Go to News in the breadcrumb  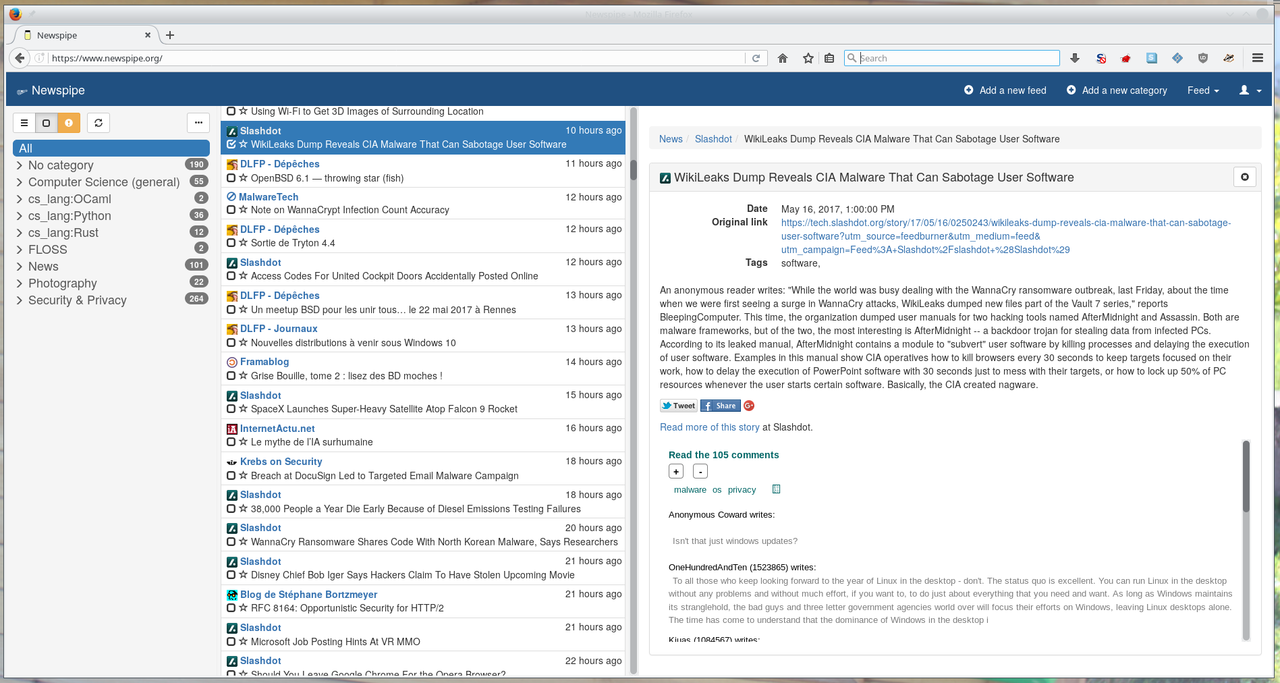(x=671, y=139)
